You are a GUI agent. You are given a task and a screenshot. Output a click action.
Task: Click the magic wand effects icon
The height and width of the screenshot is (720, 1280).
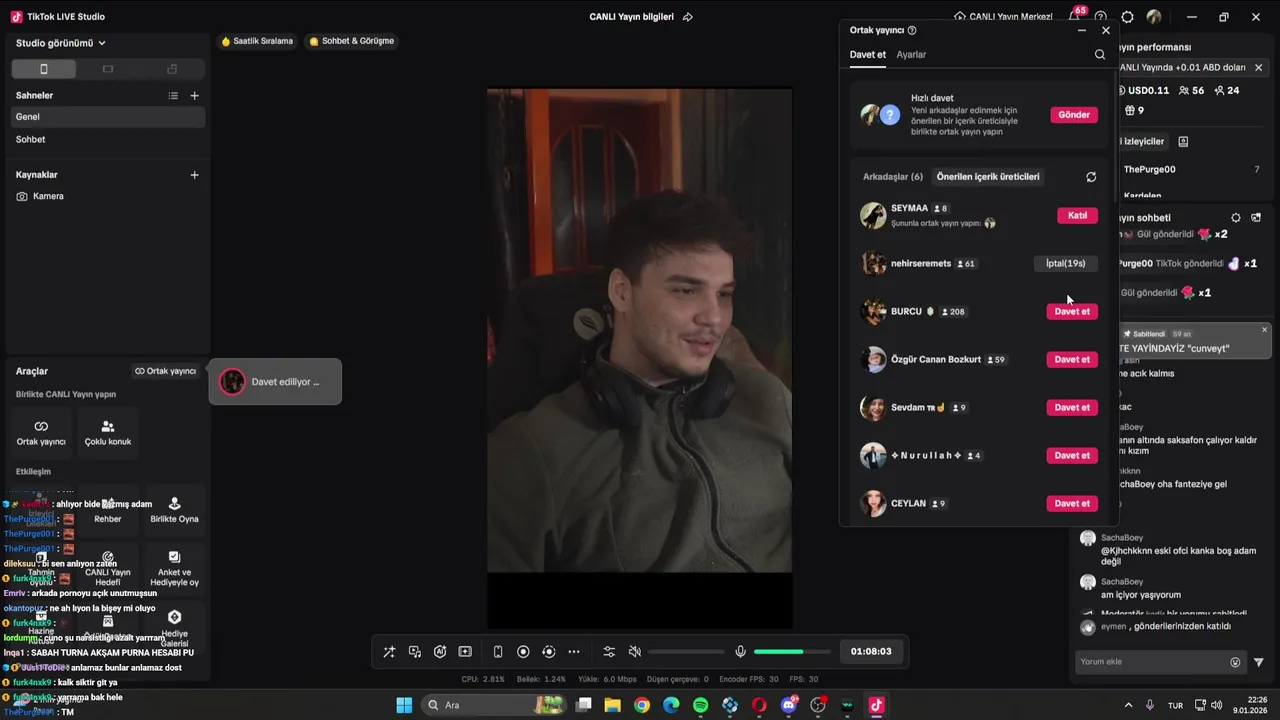[x=389, y=652]
